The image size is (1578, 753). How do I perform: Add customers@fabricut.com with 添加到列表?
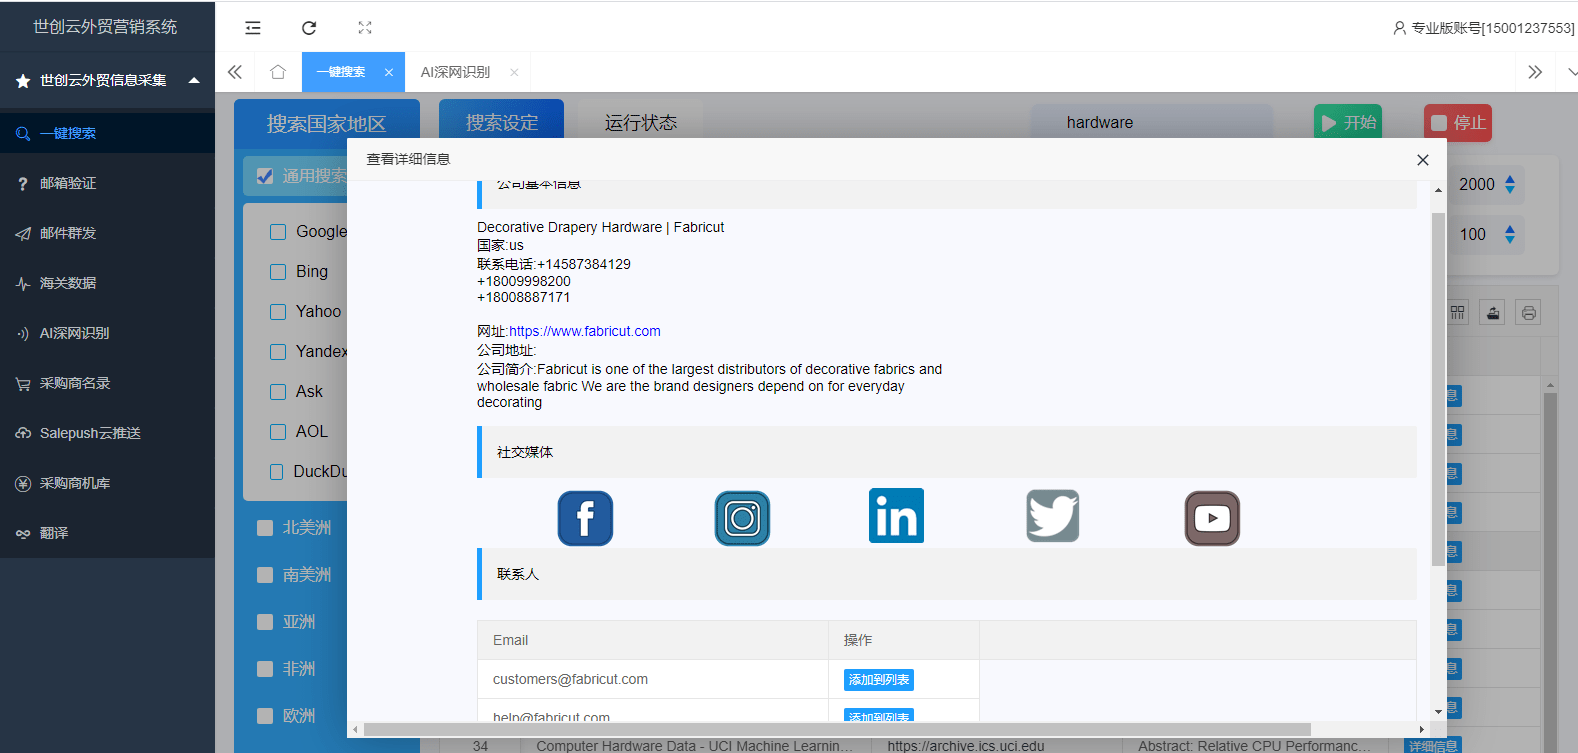click(879, 680)
